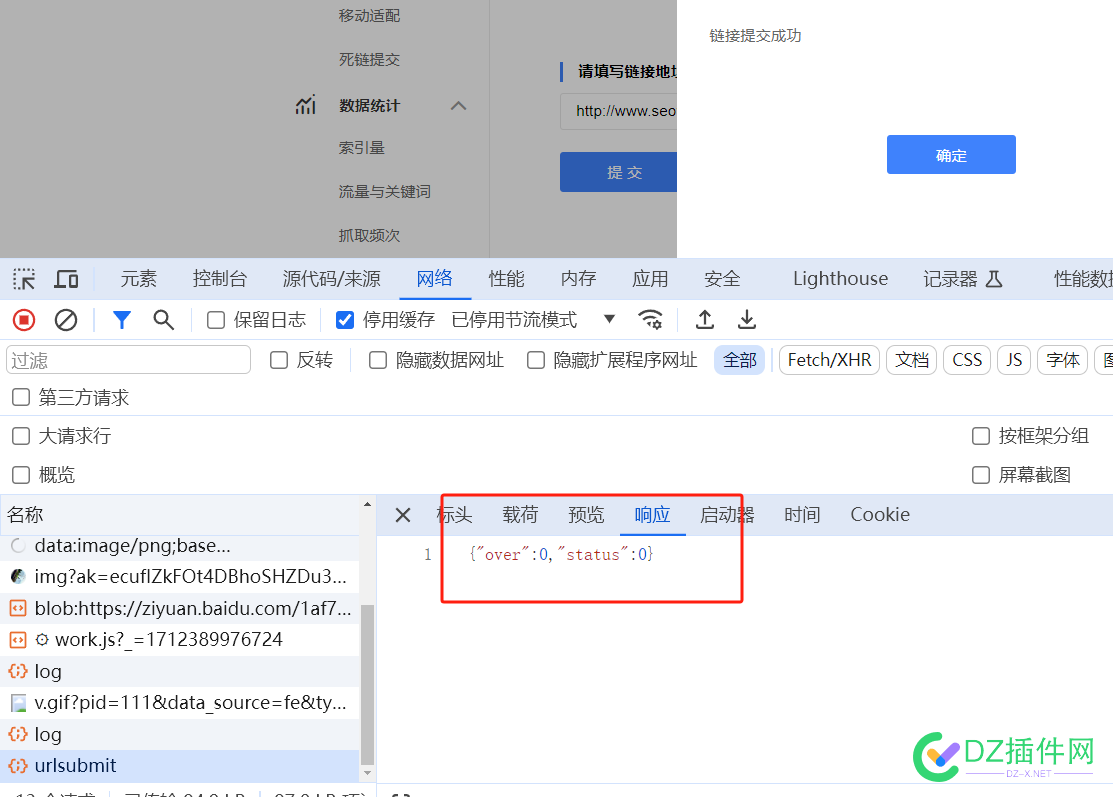Enable 按框架分组 checkbox
This screenshot has width=1113, height=797.
981,436
